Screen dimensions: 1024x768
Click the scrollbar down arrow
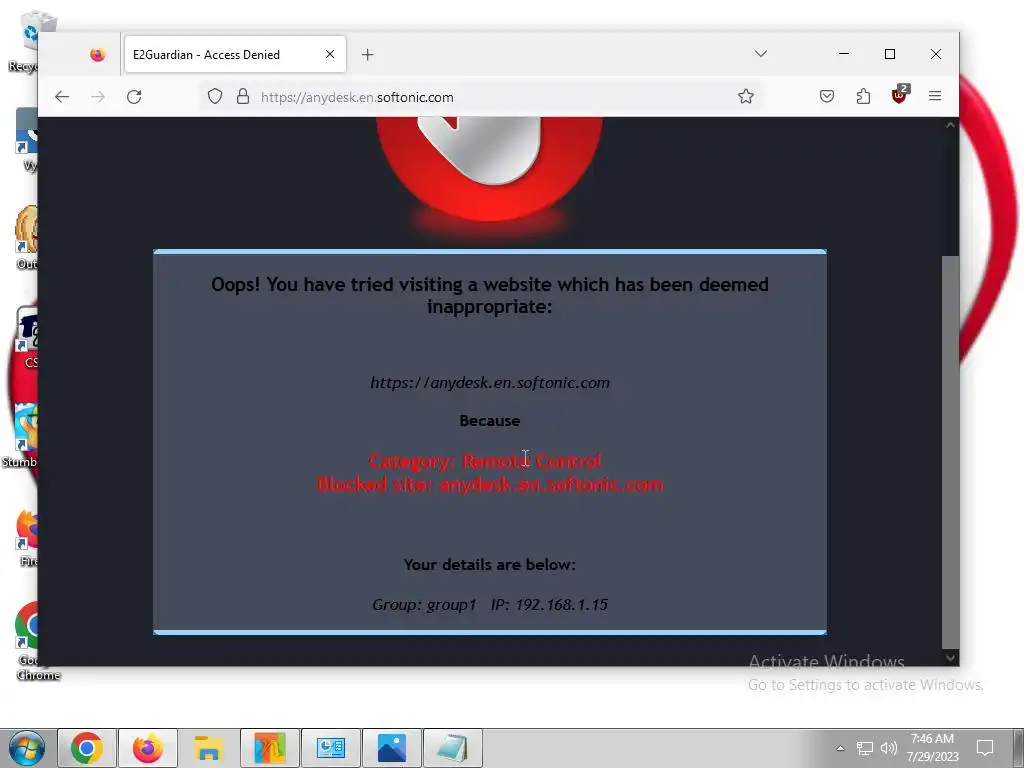point(950,658)
